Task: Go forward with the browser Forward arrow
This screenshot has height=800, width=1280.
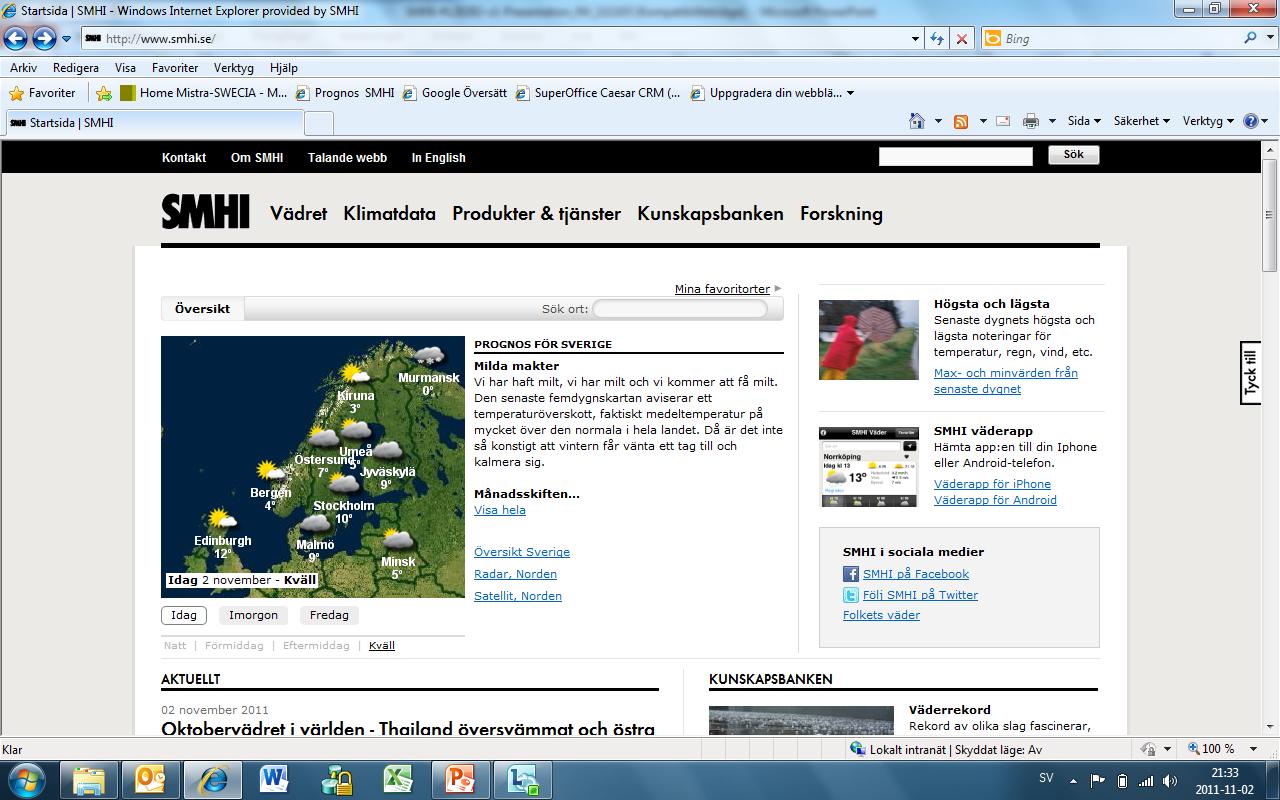Action: click(x=44, y=38)
